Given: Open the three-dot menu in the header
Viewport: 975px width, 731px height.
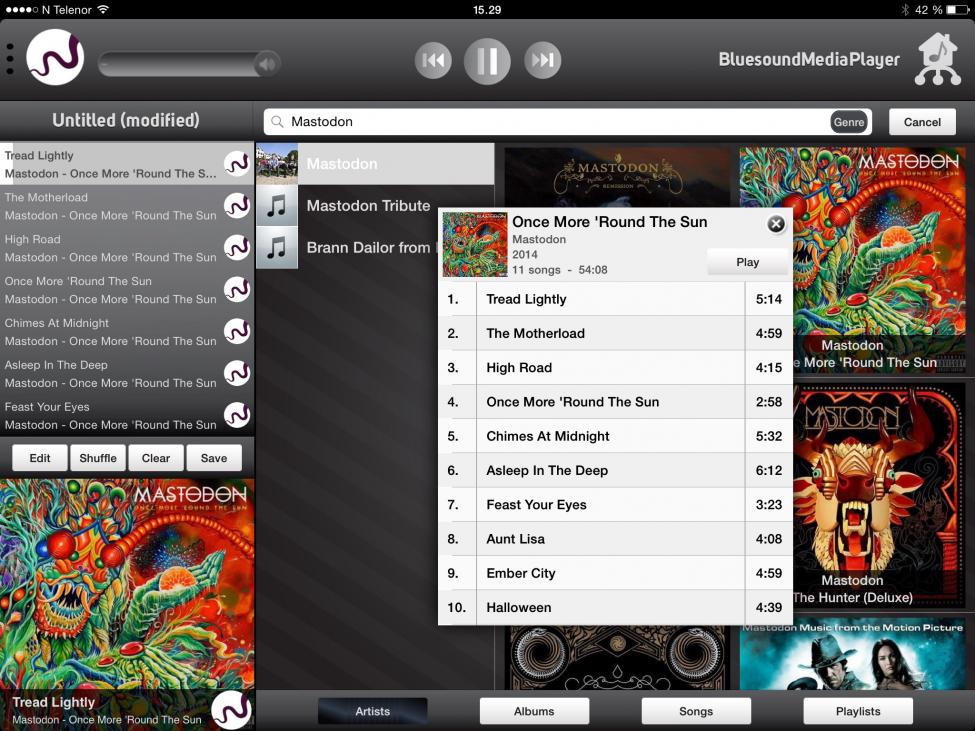Looking at the screenshot, I should click(x=10, y=60).
